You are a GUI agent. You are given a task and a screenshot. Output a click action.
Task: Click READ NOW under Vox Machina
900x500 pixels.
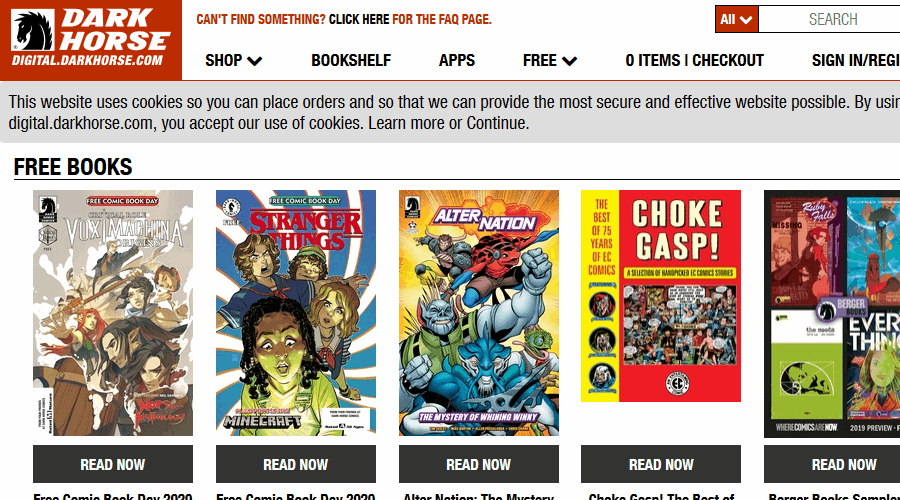113,464
